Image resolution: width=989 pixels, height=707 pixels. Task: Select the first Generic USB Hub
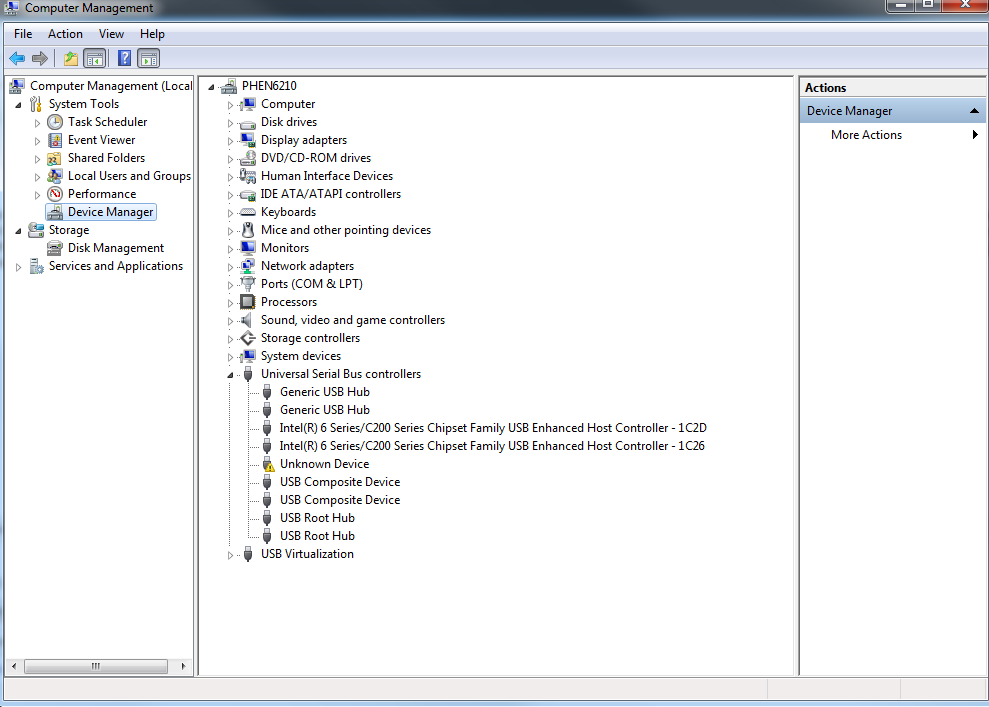point(324,392)
